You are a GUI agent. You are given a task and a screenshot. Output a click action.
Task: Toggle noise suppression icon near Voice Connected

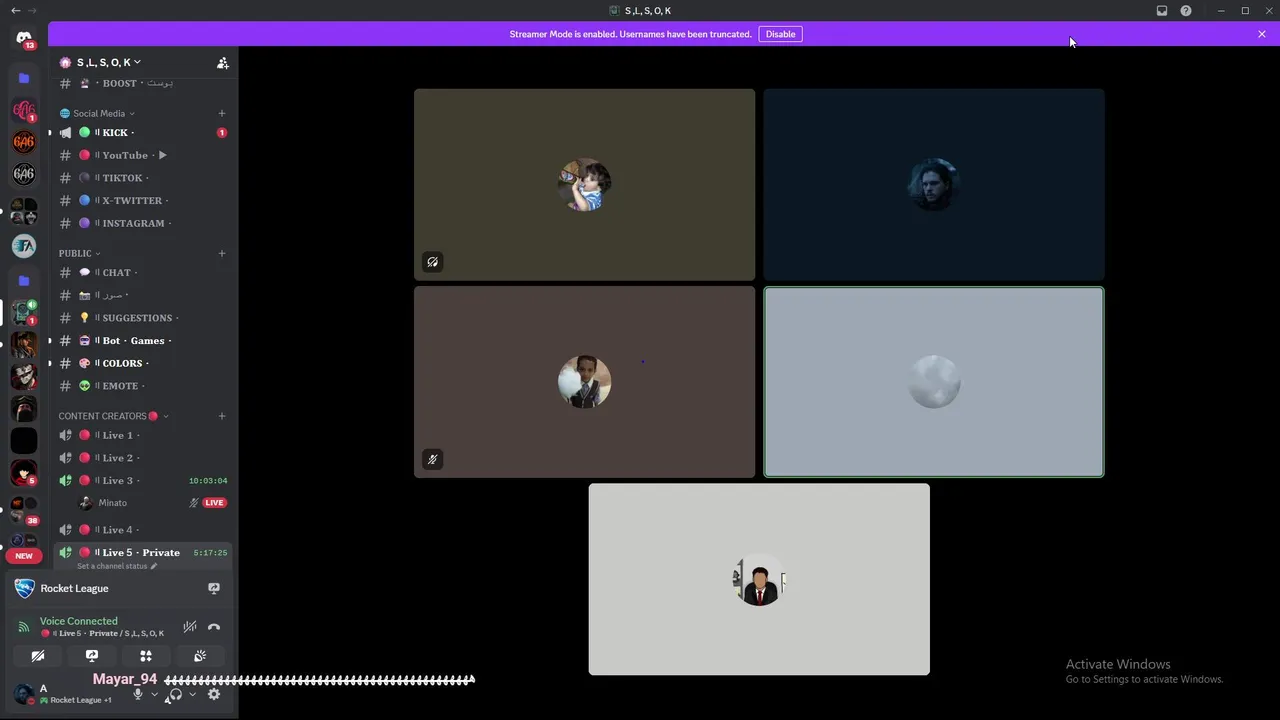189,627
